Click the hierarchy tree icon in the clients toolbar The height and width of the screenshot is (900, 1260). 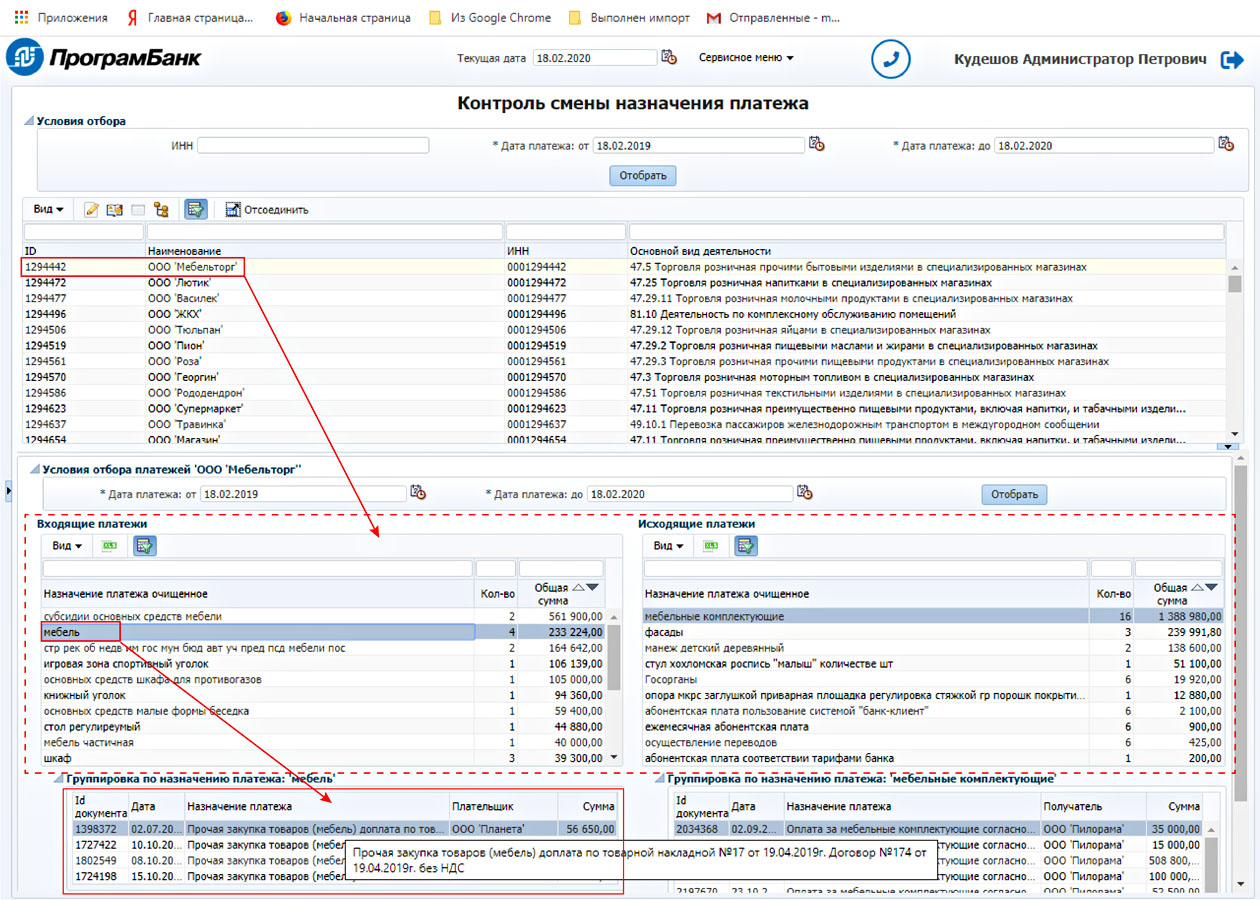[x=161, y=210]
